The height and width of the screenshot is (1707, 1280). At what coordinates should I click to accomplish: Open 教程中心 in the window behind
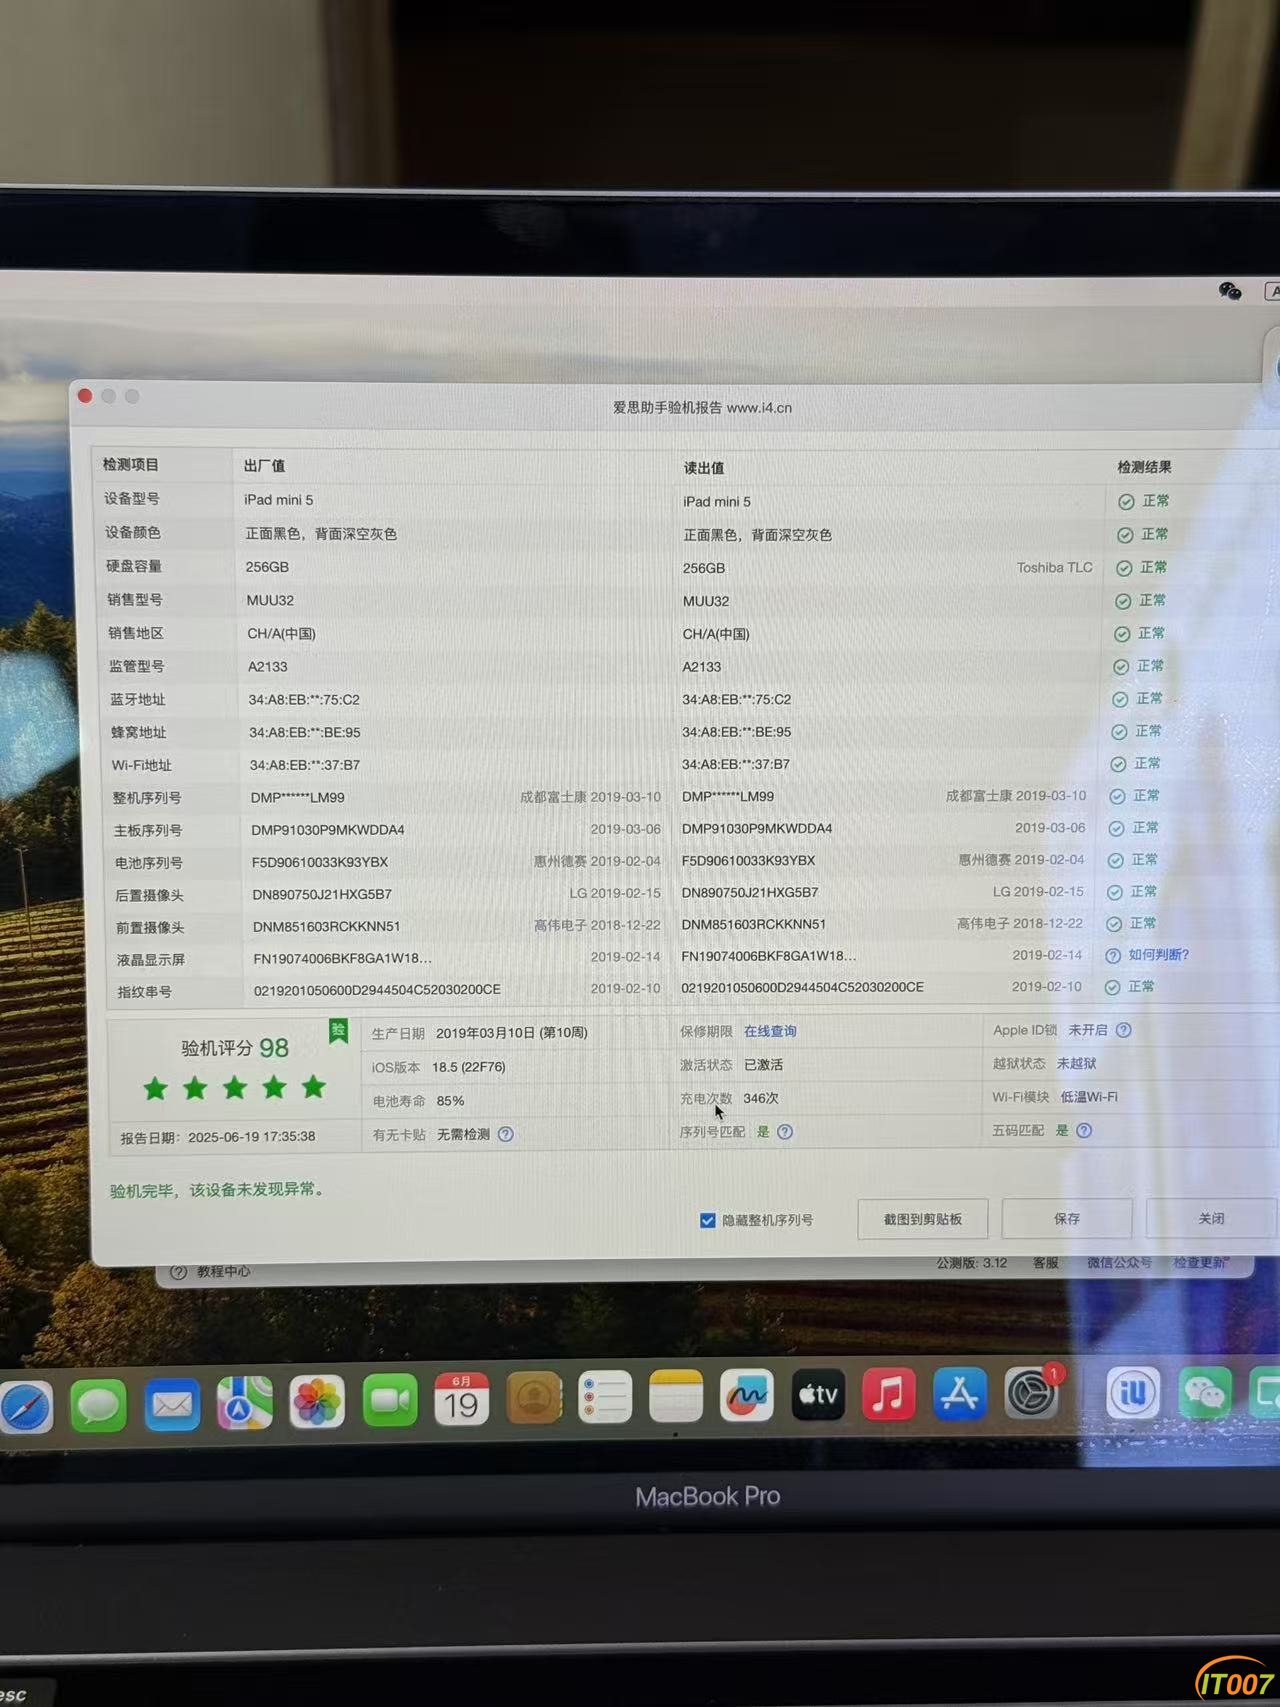pos(224,1272)
